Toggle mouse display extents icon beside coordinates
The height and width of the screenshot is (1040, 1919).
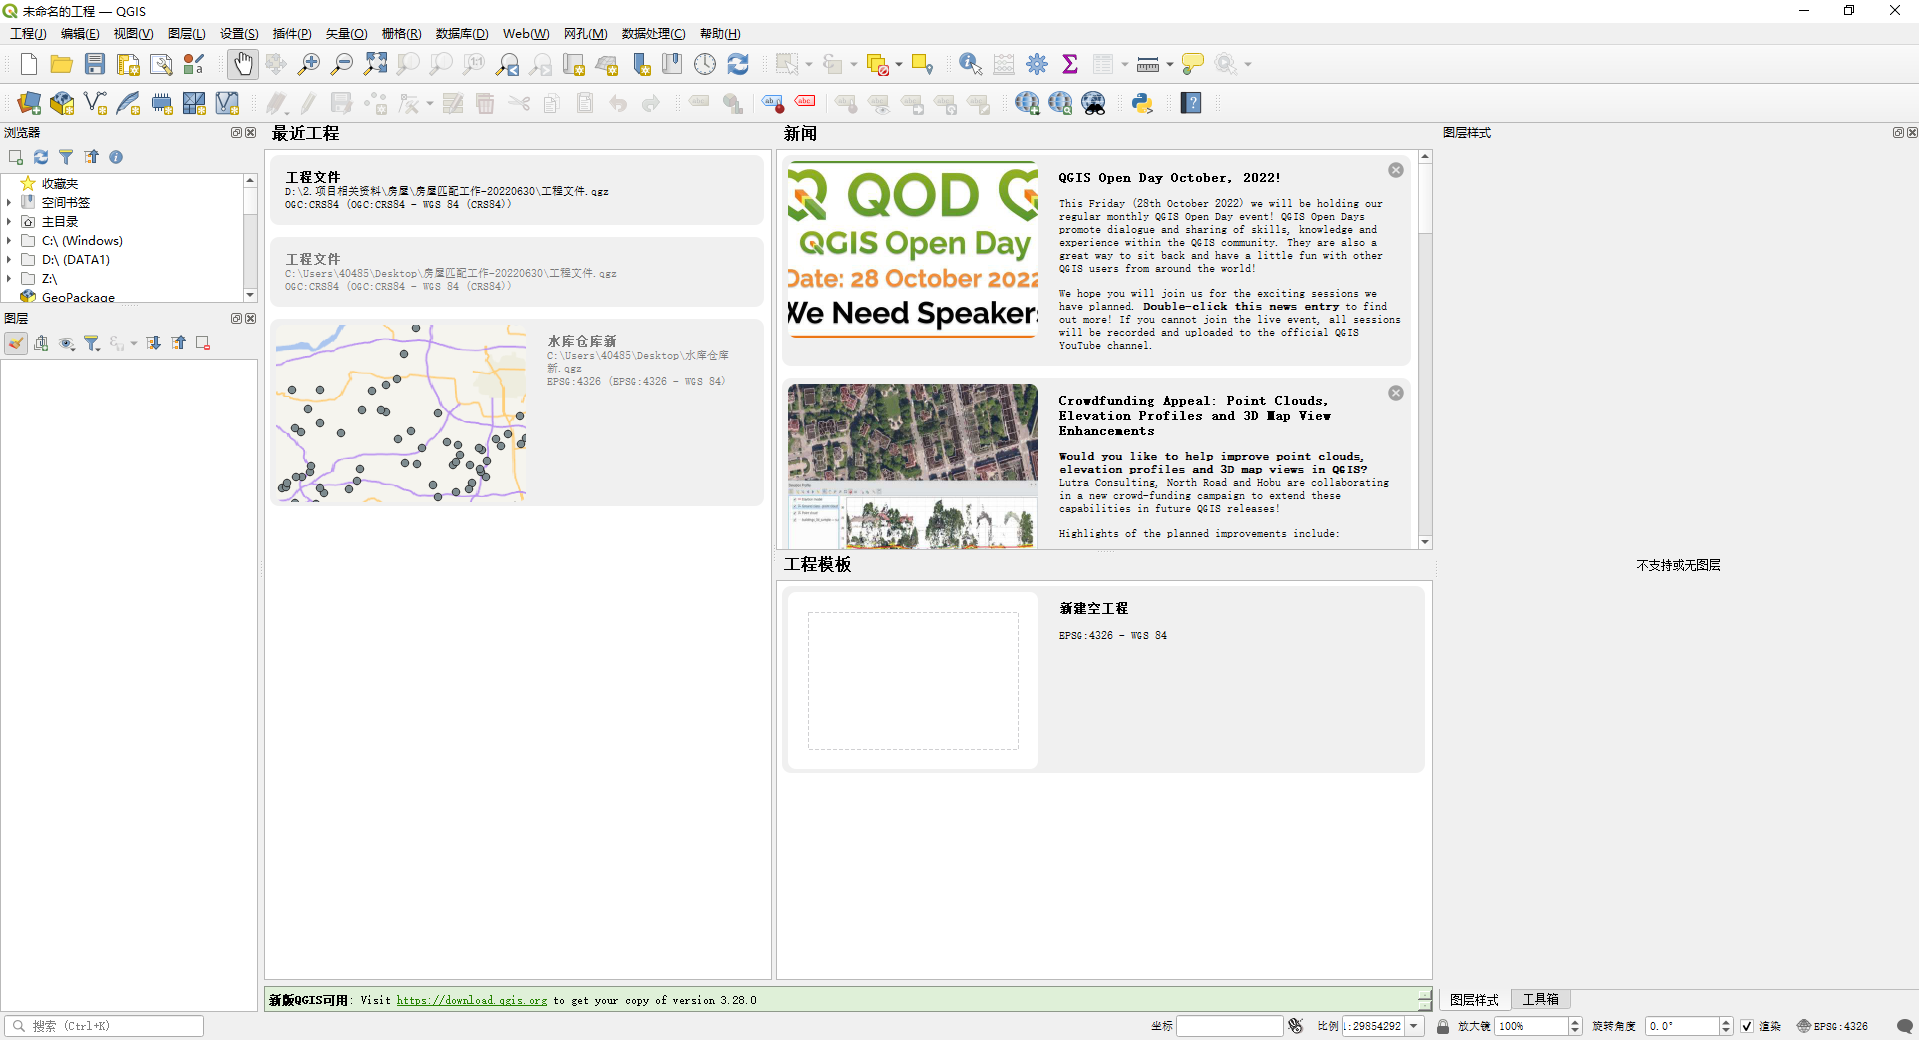1296,1026
